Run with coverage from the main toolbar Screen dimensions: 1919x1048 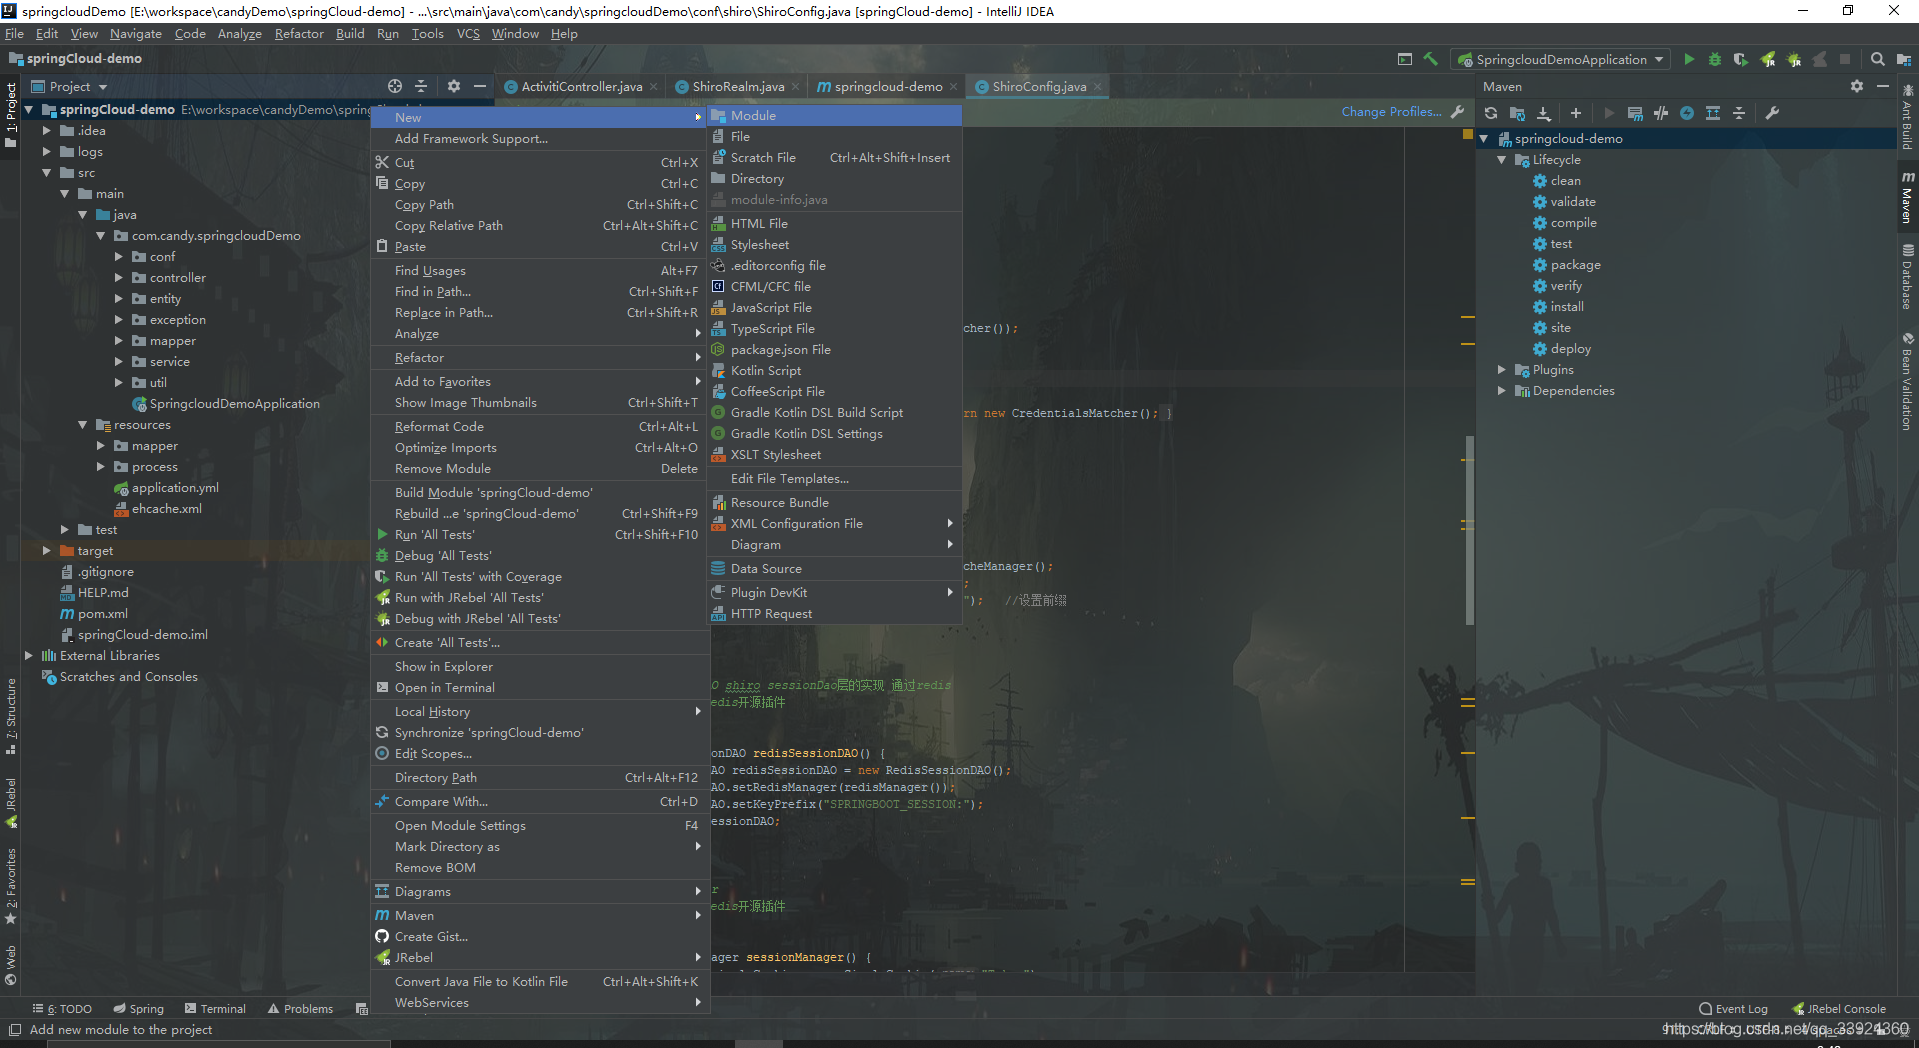(1741, 60)
